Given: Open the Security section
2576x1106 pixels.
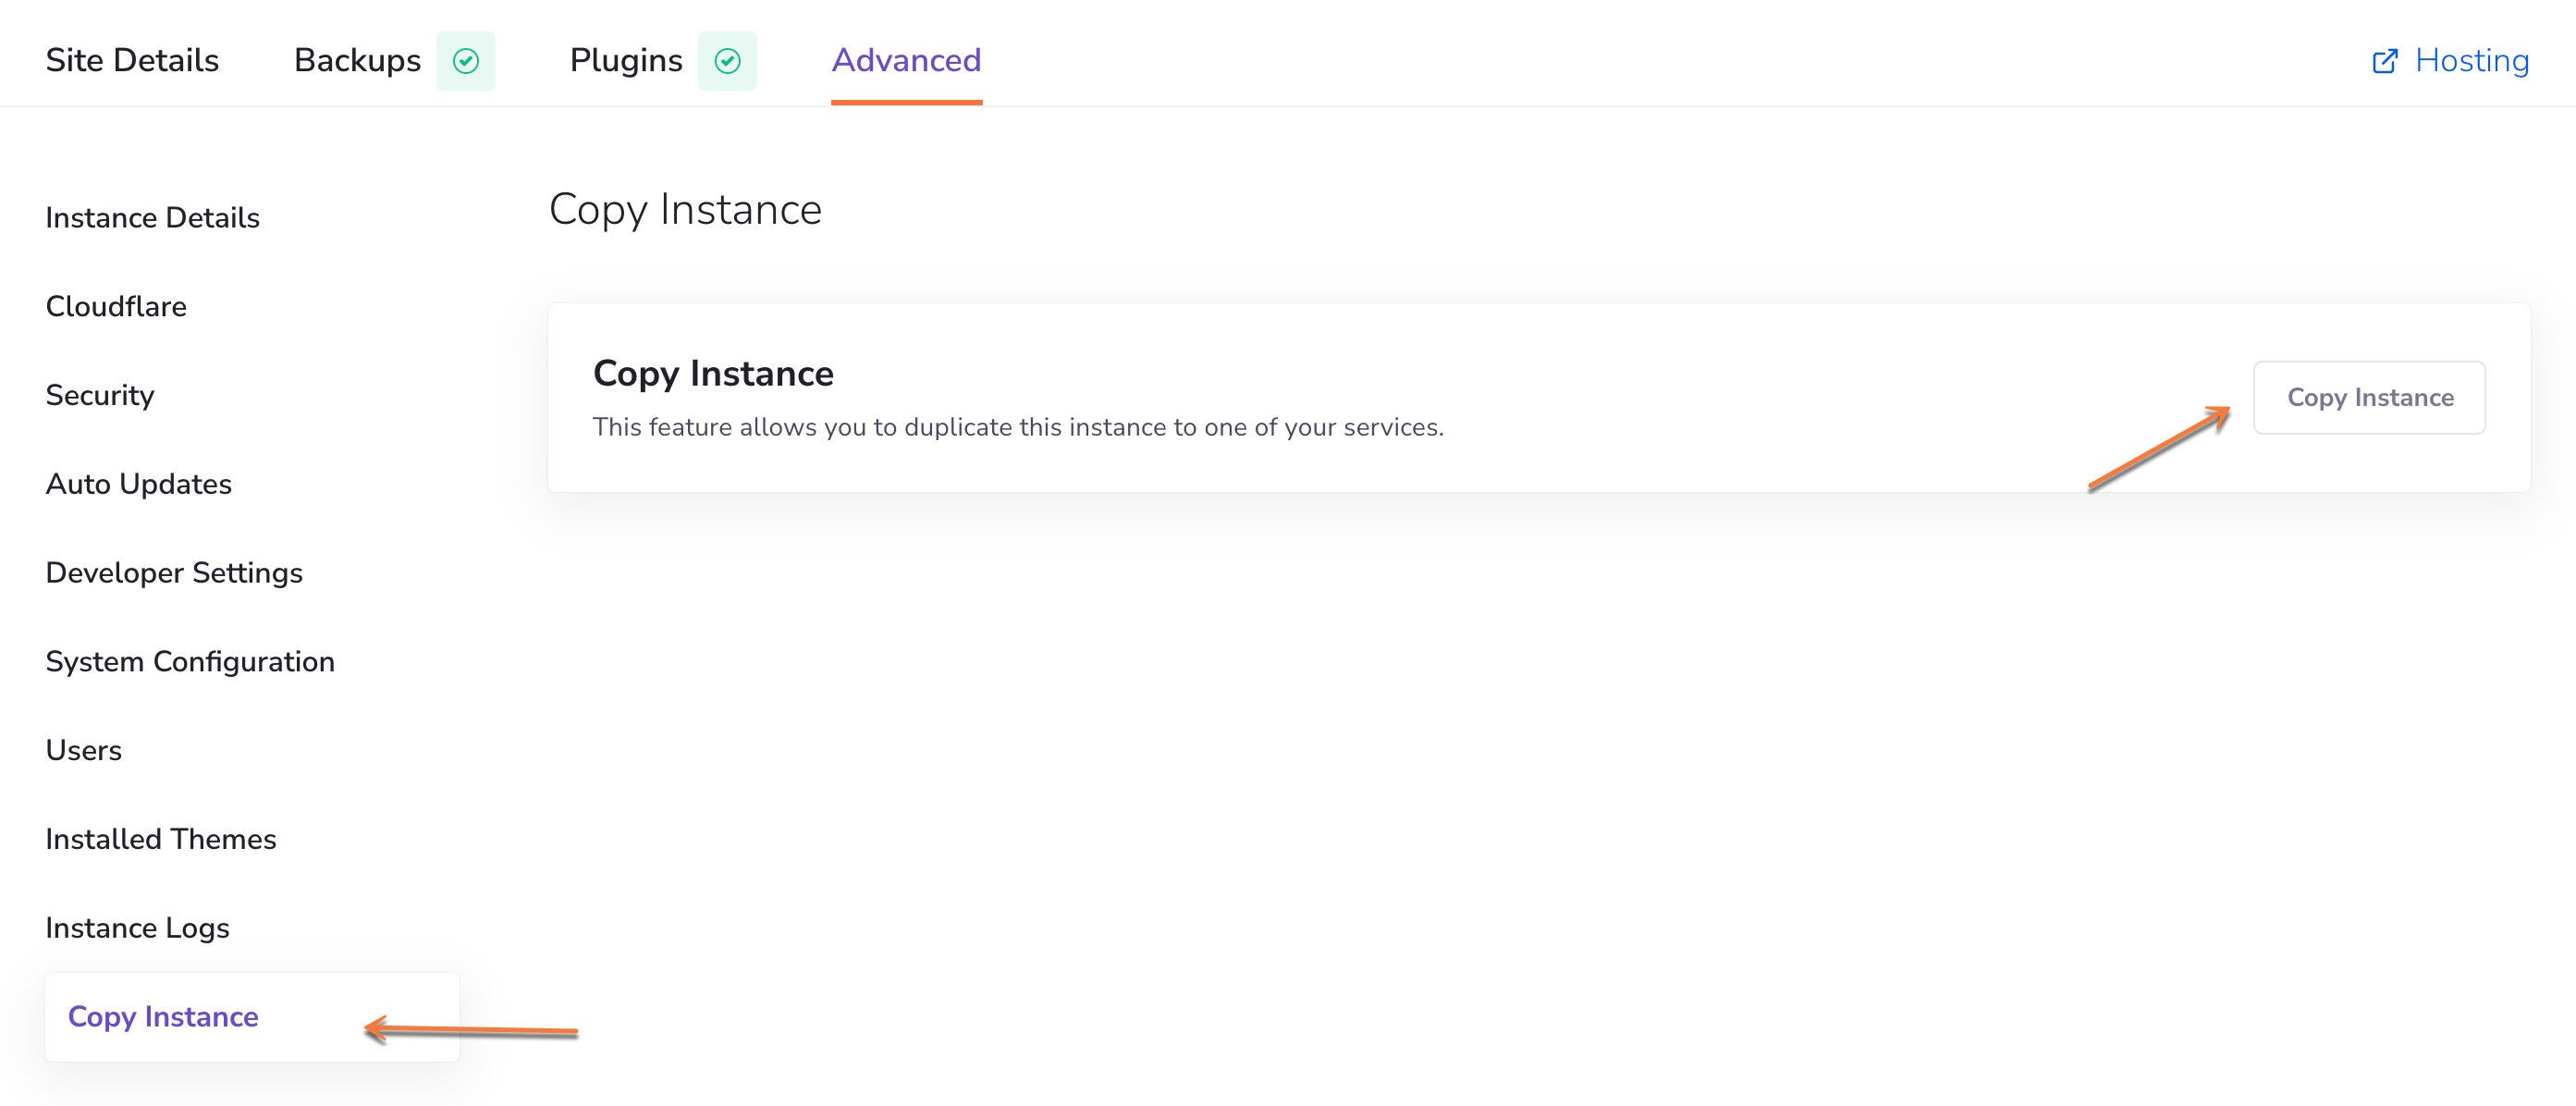Looking at the screenshot, I should point(100,395).
